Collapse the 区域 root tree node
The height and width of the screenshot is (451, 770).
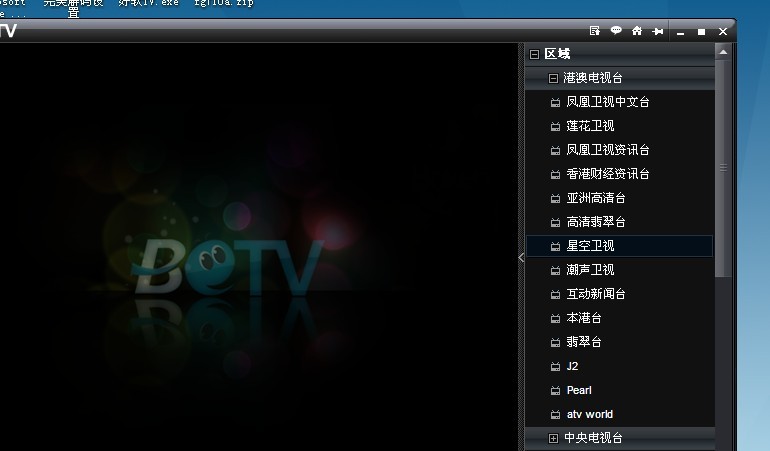(x=535, y=54)
